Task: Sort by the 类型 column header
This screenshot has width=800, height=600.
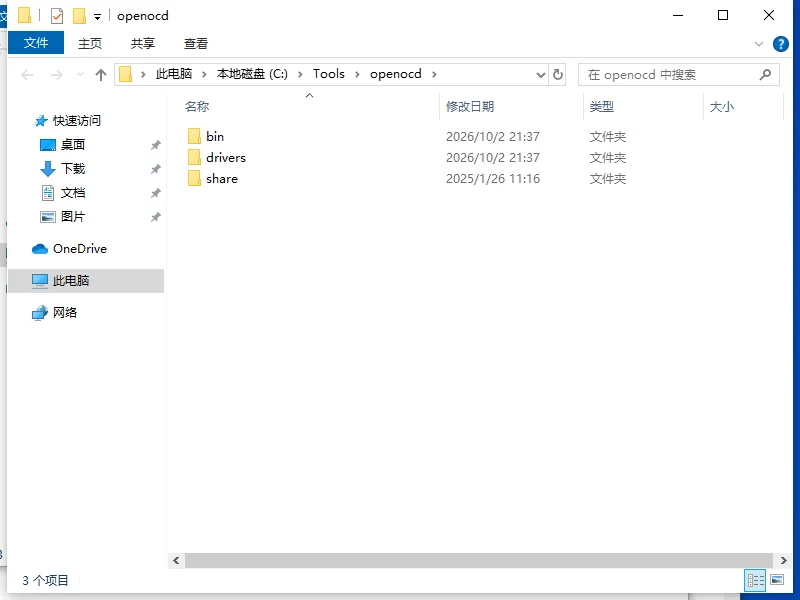Action: [x=602, y=107]
